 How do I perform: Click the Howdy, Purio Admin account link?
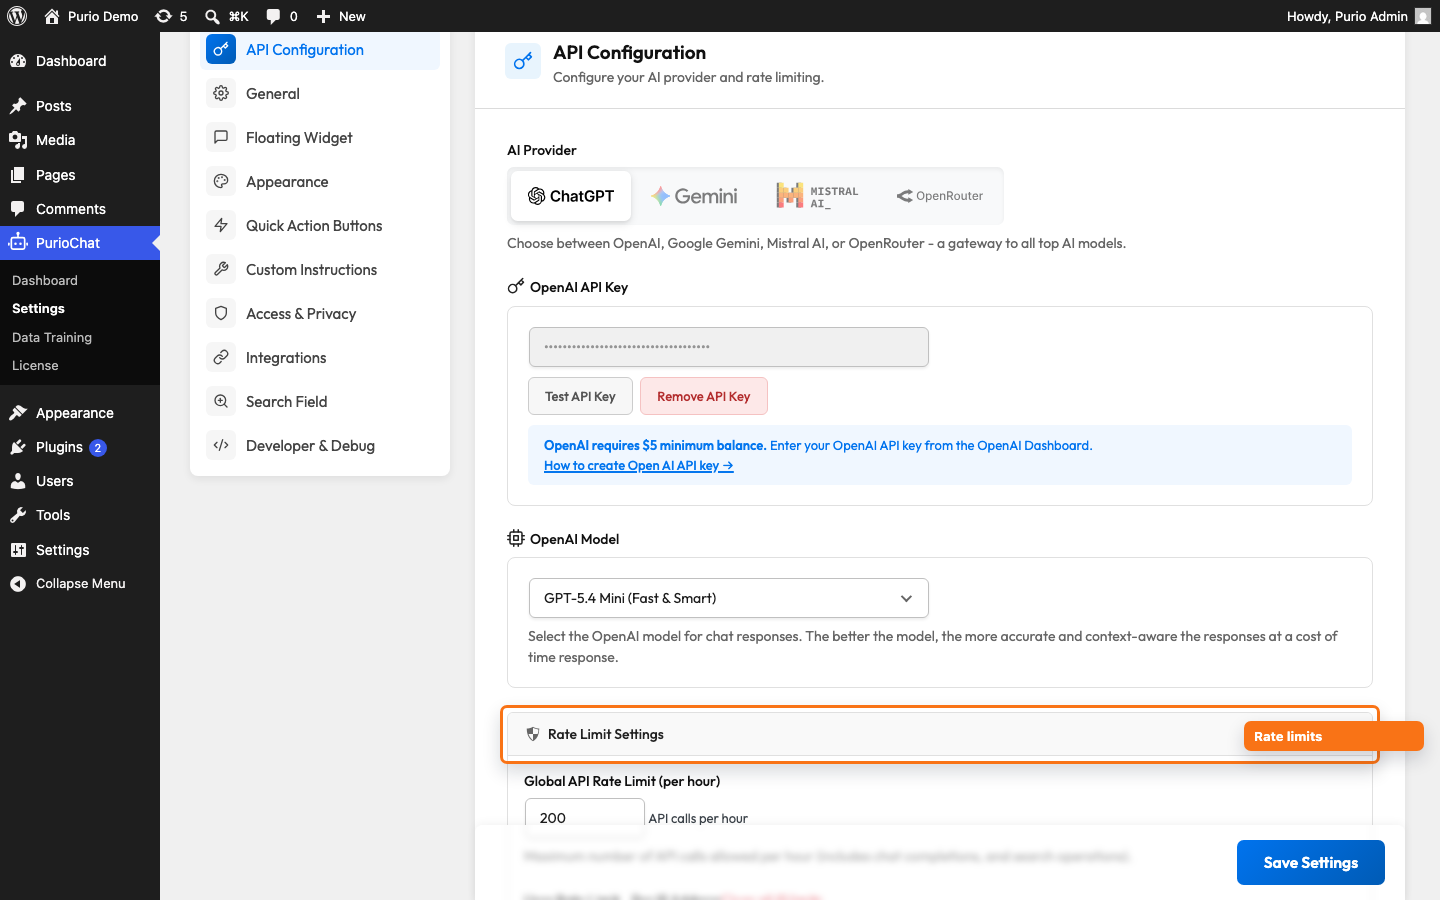1359,16
